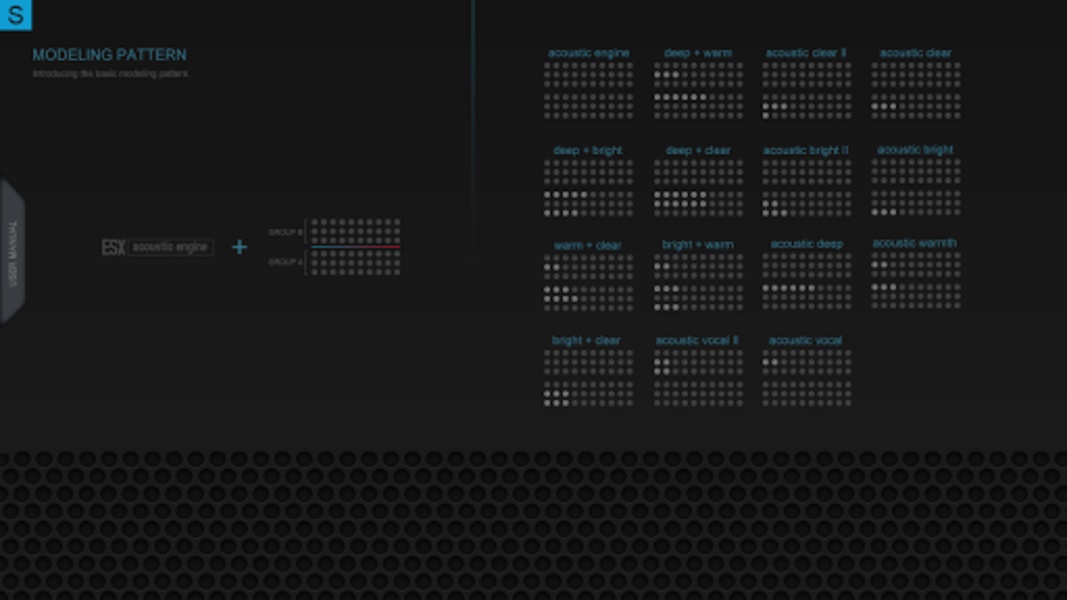Pick the acoustic warmth pattern
Viewport: 1067px width, 600px height.
tap(916, 274)
